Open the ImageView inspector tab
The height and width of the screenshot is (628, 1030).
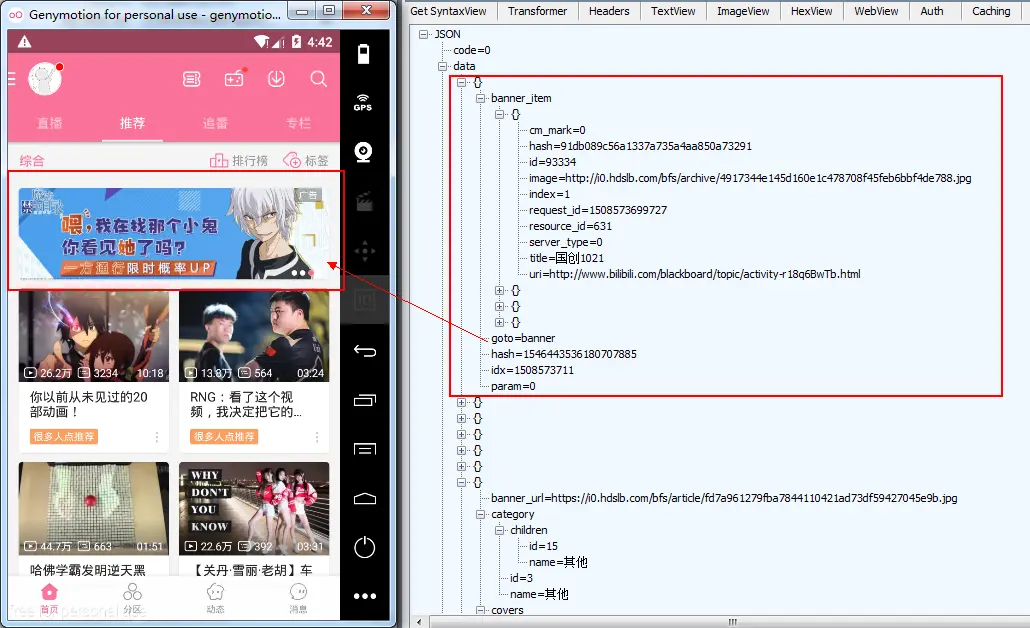743,11
